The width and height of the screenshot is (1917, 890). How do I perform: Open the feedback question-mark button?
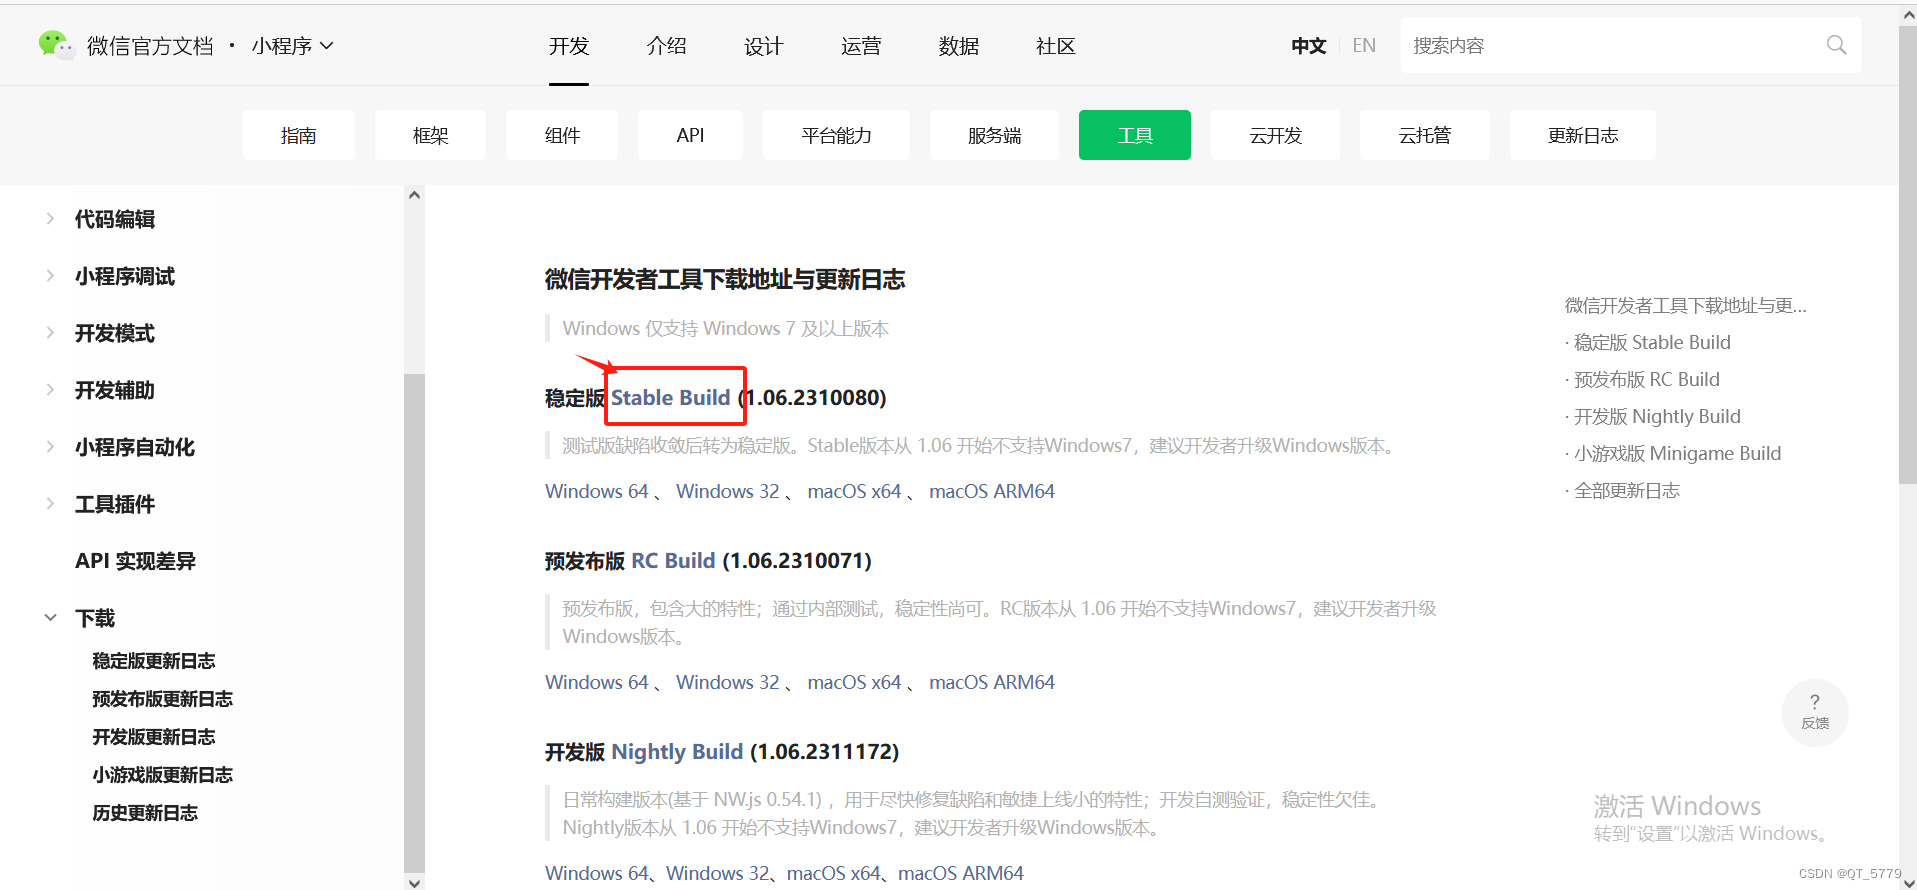(1815, 712)
